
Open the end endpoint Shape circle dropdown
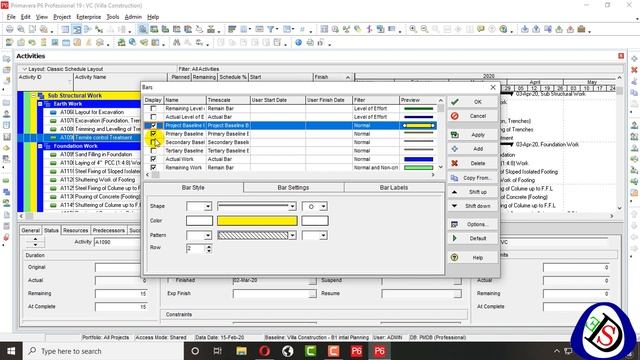pyautogui.click(x=323, y=207)
